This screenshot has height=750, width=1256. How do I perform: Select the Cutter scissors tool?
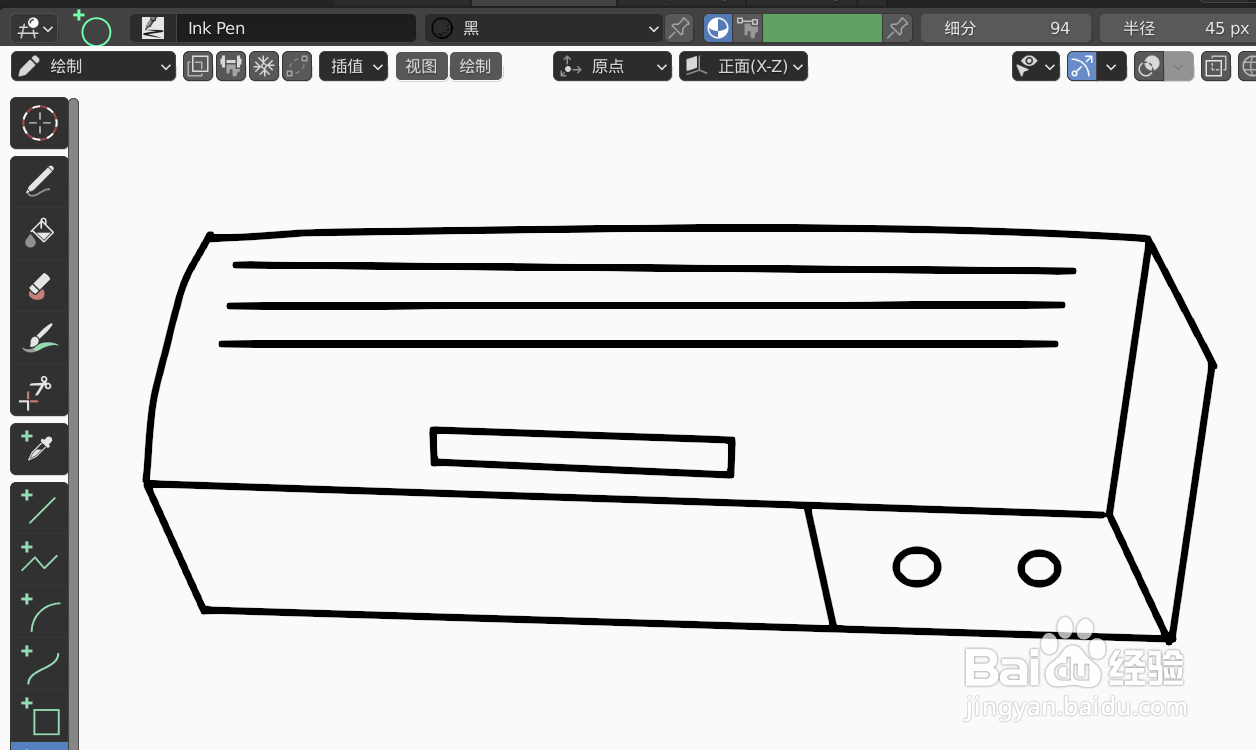tap(40, 390)
